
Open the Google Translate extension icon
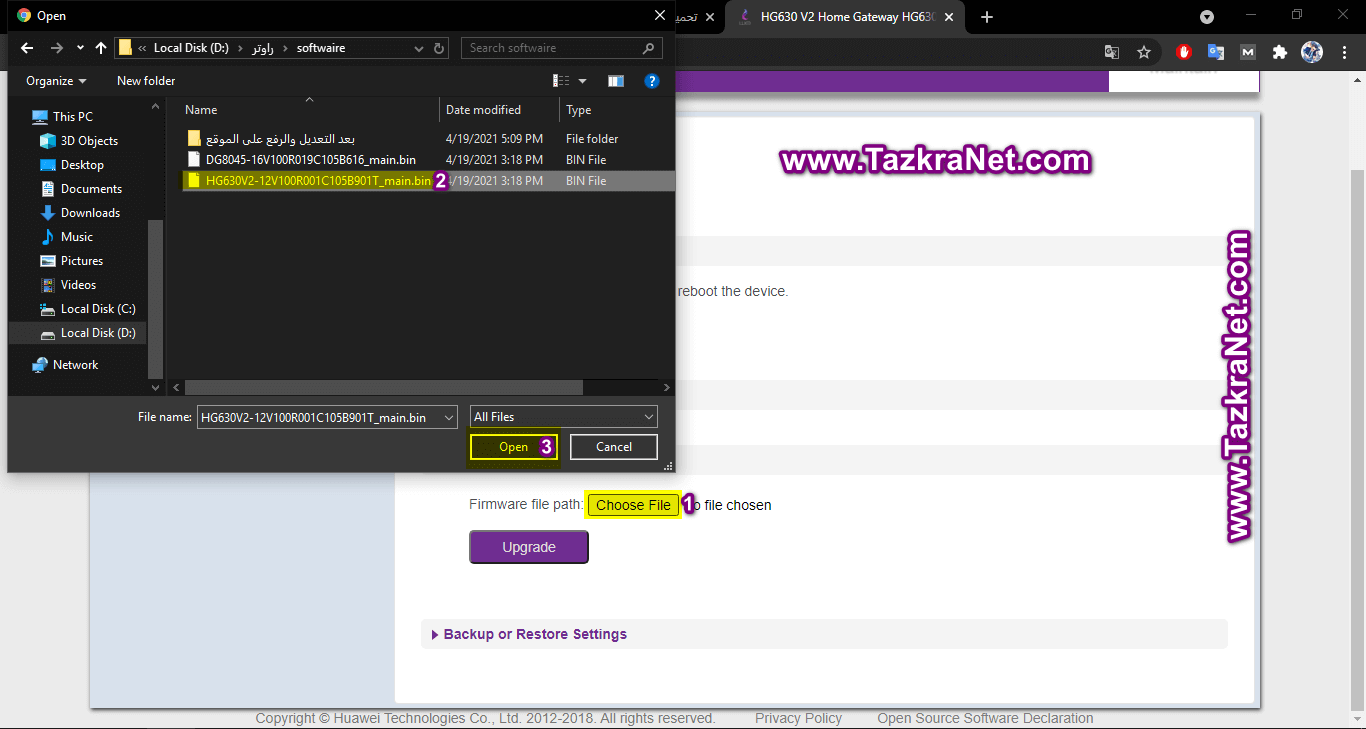click(x=1216, y=52)
